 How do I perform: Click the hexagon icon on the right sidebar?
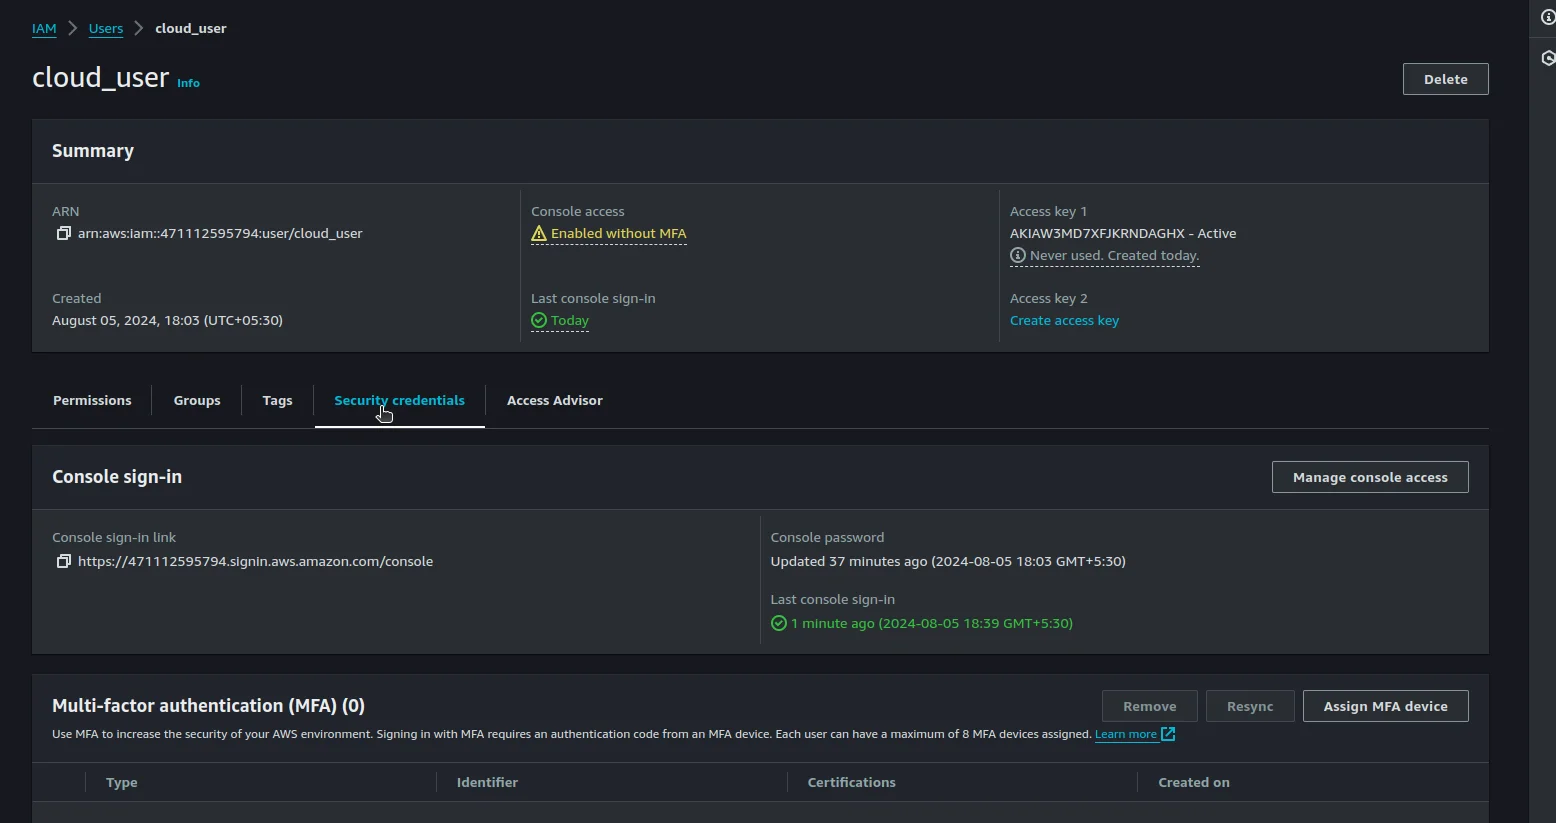tap(1547, 58)
